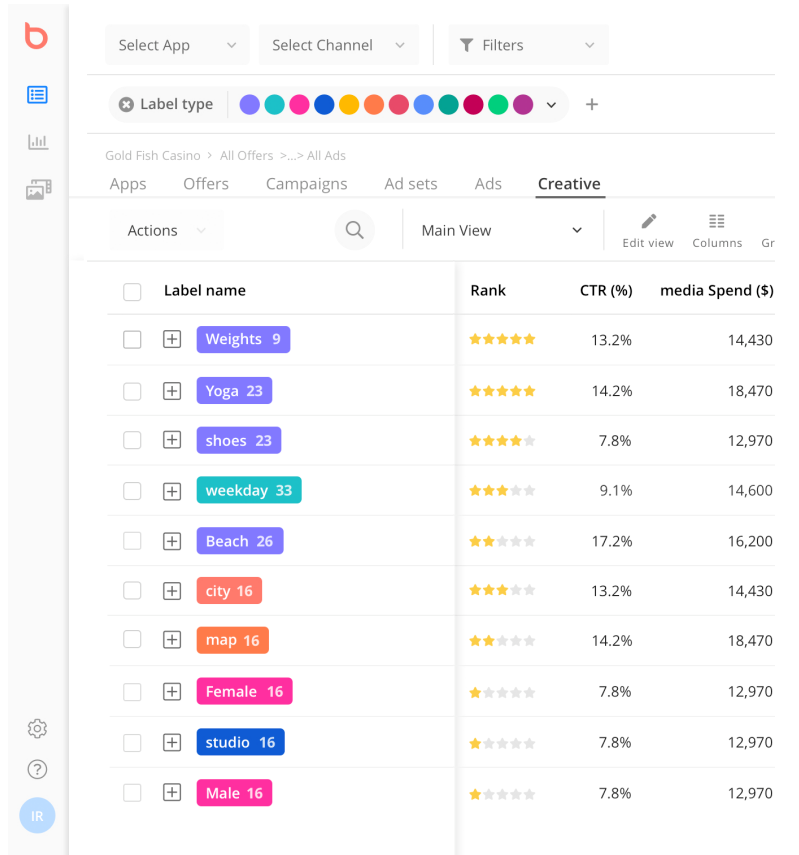The image size is (799, 855).
Task: Remove the Label type filter
Action: (126, 104)
